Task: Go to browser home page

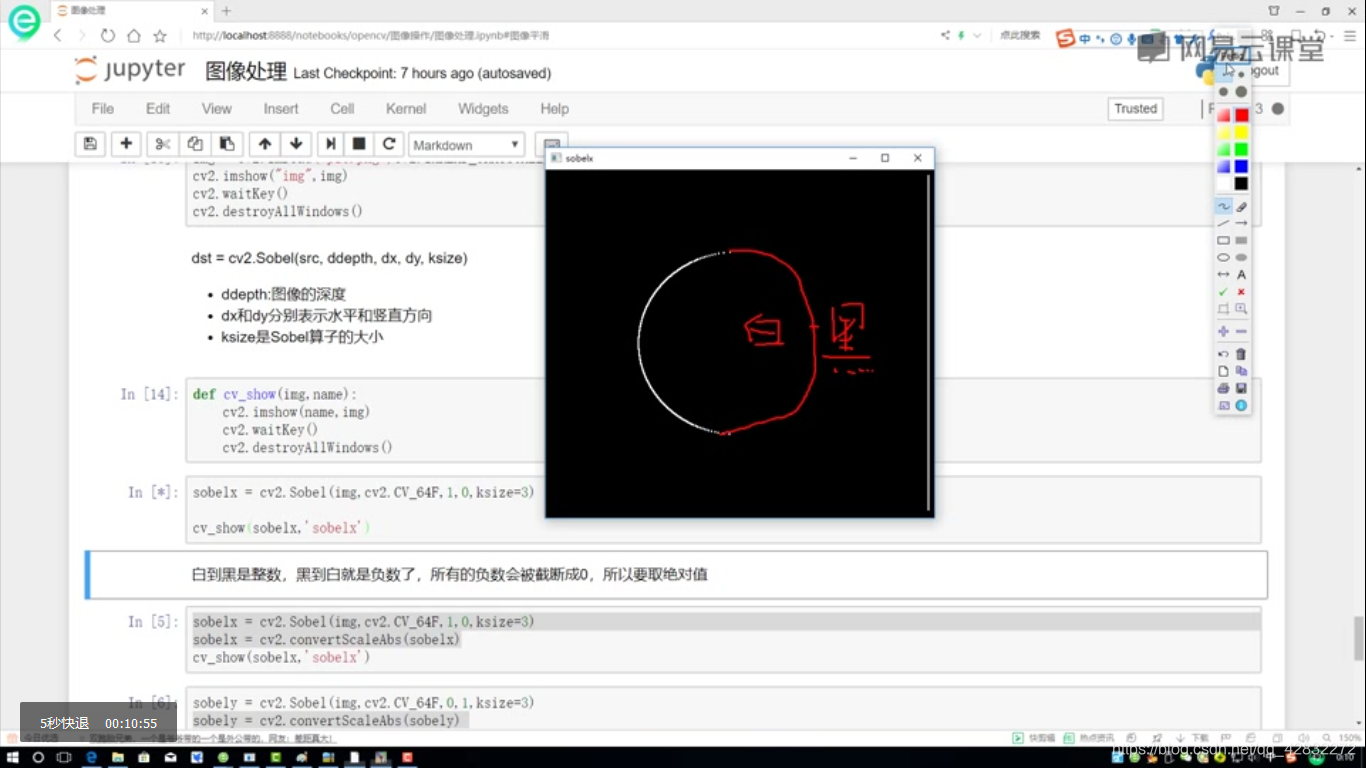Action: pos(134,36)
